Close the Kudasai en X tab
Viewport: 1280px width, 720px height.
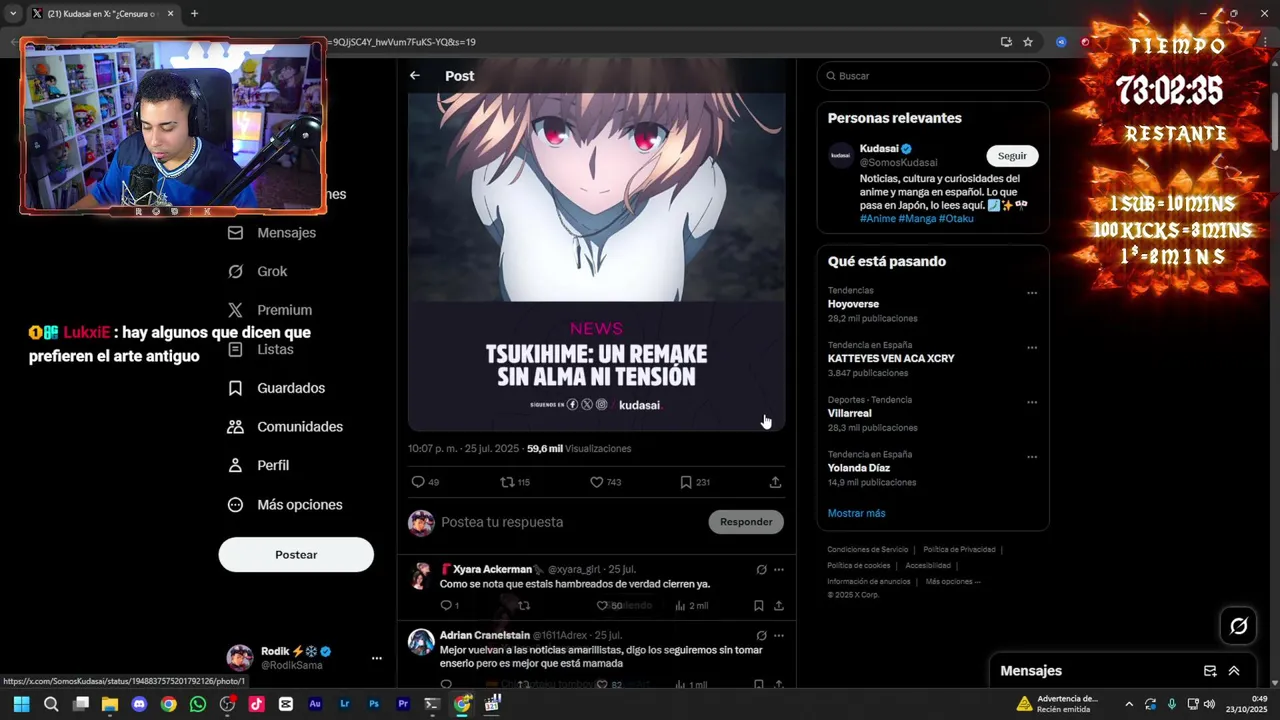pos(170,14)
